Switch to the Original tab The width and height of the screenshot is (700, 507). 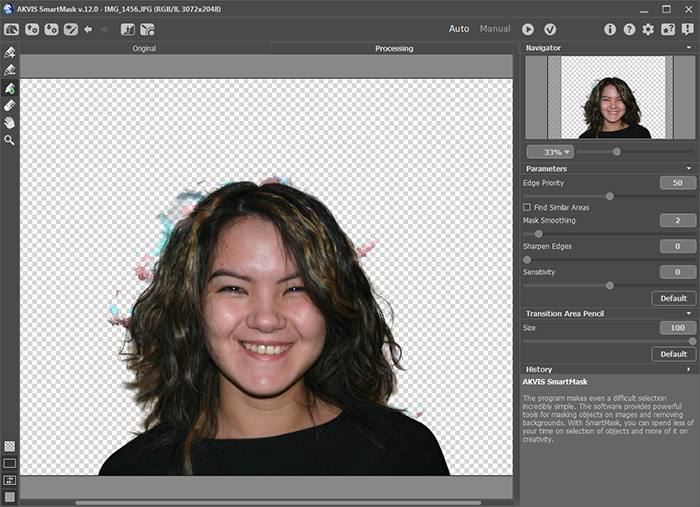coord(144,48)
